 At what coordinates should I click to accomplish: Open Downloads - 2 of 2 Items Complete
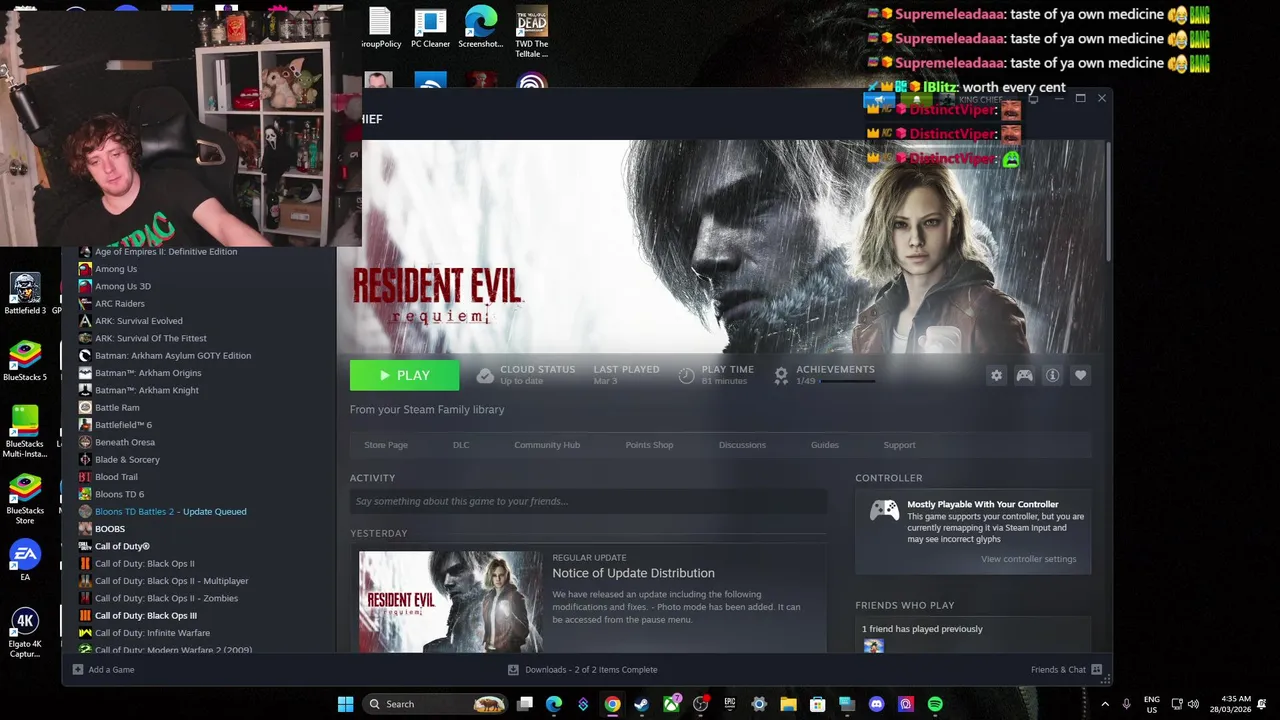[582, 670]
